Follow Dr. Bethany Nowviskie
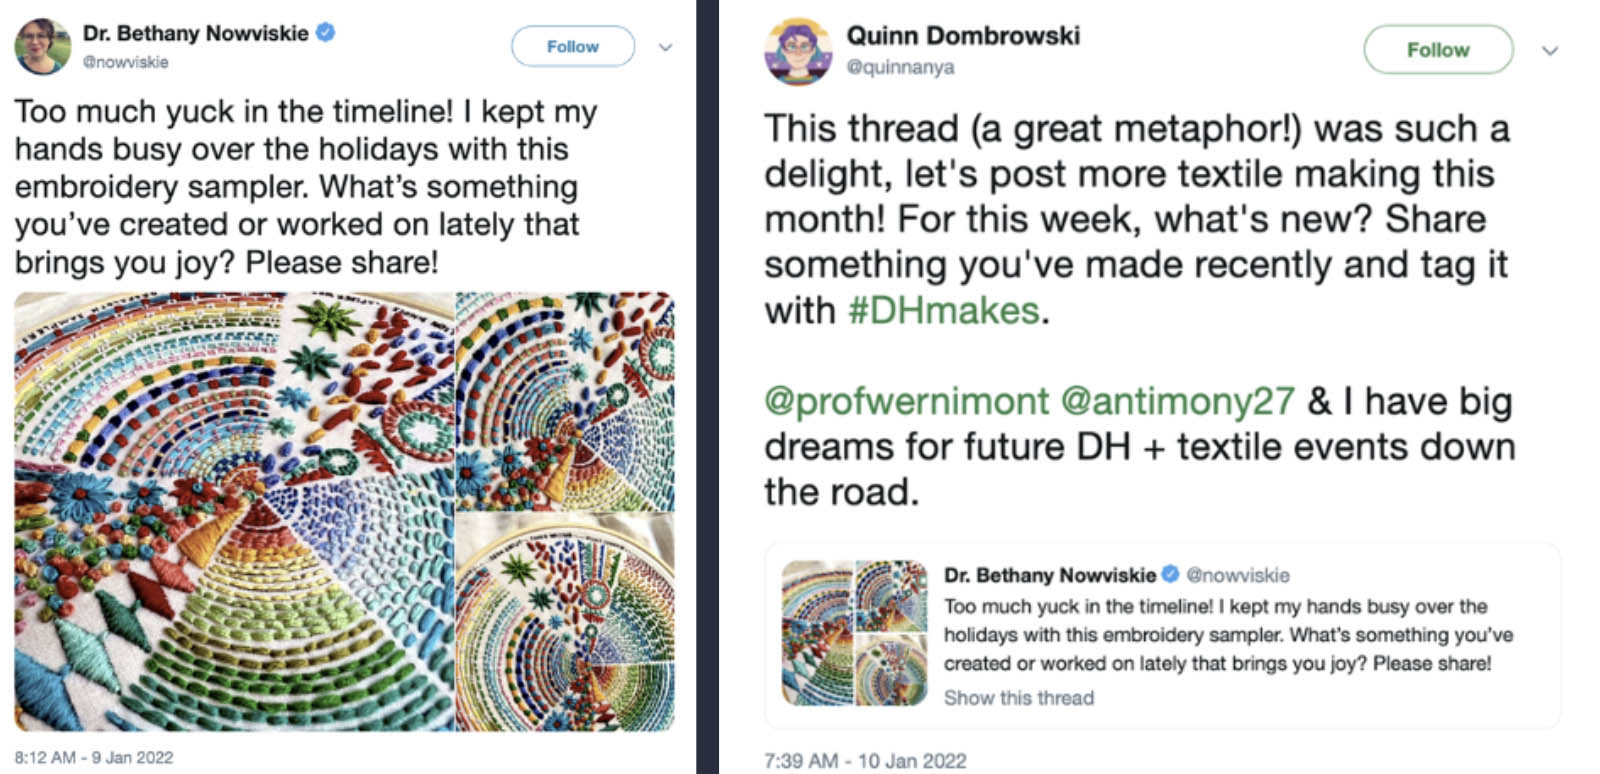1600x774 pixels. coord(572,46)
